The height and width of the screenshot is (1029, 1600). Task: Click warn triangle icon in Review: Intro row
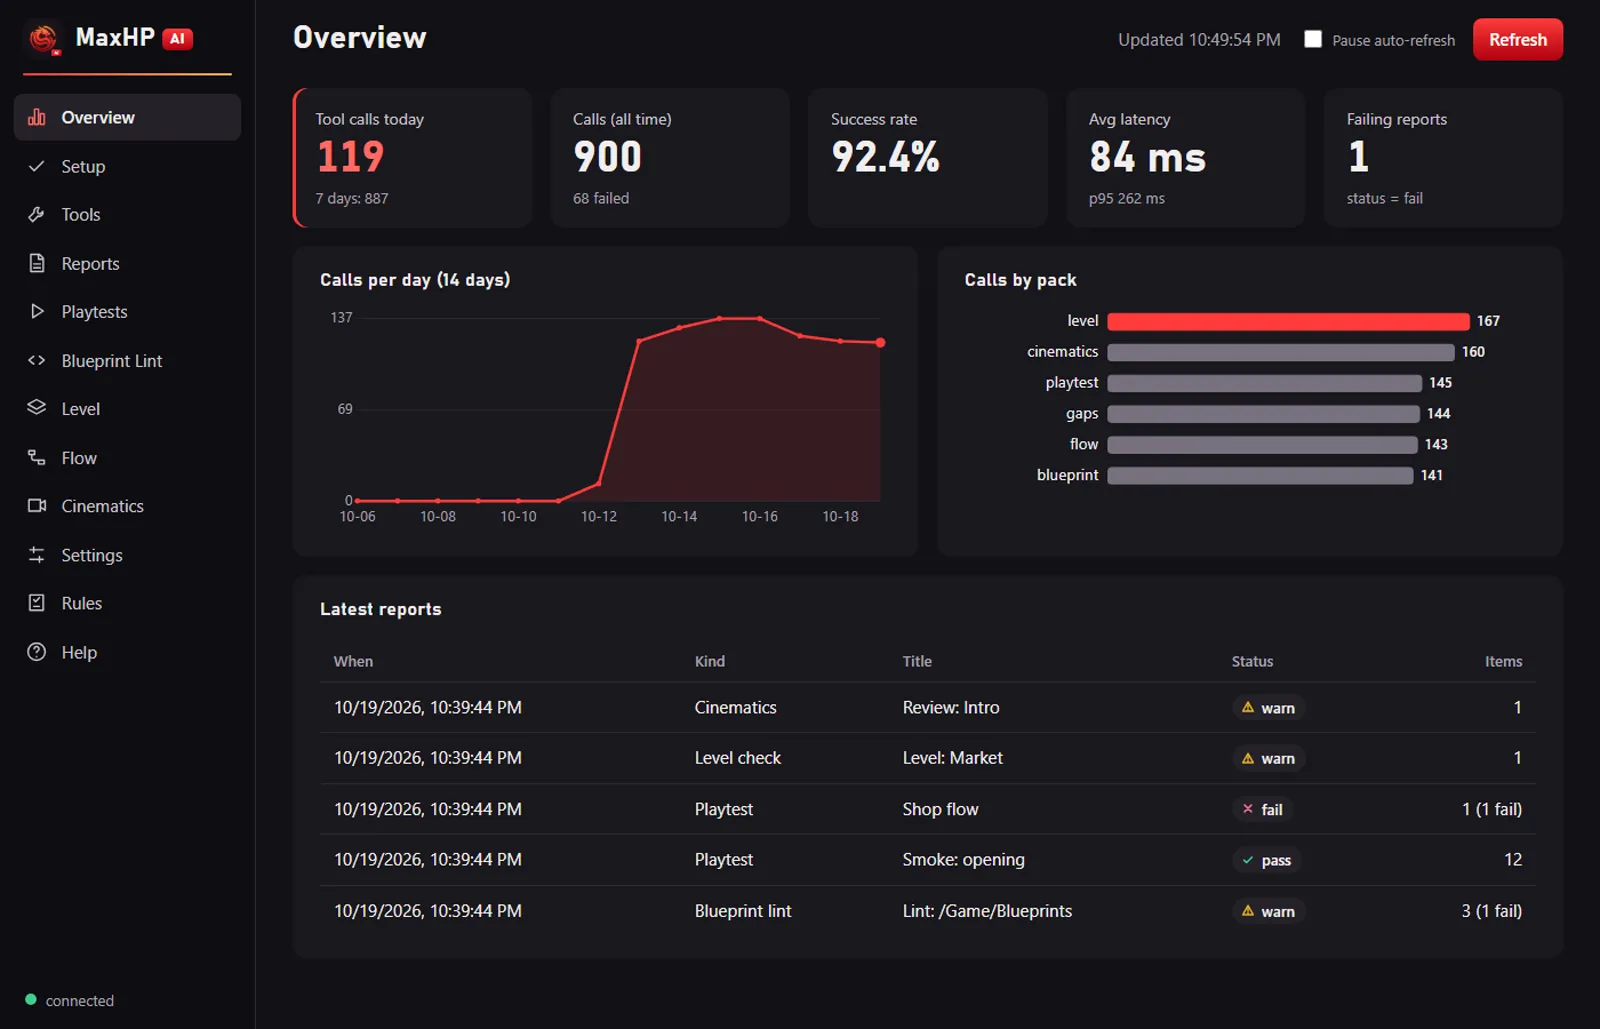1248,707
